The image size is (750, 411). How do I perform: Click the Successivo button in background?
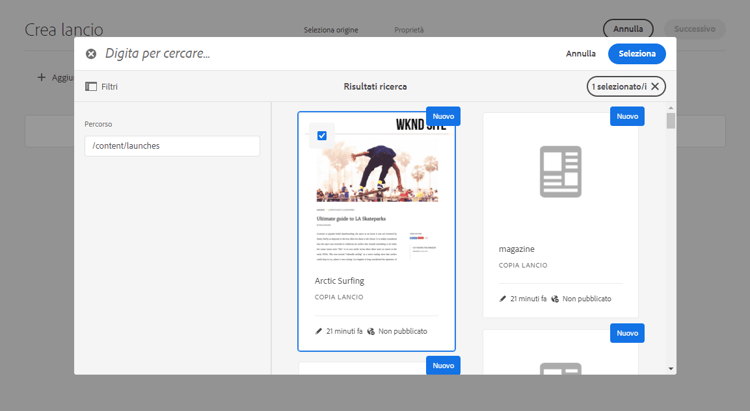(x=695, y=29)
